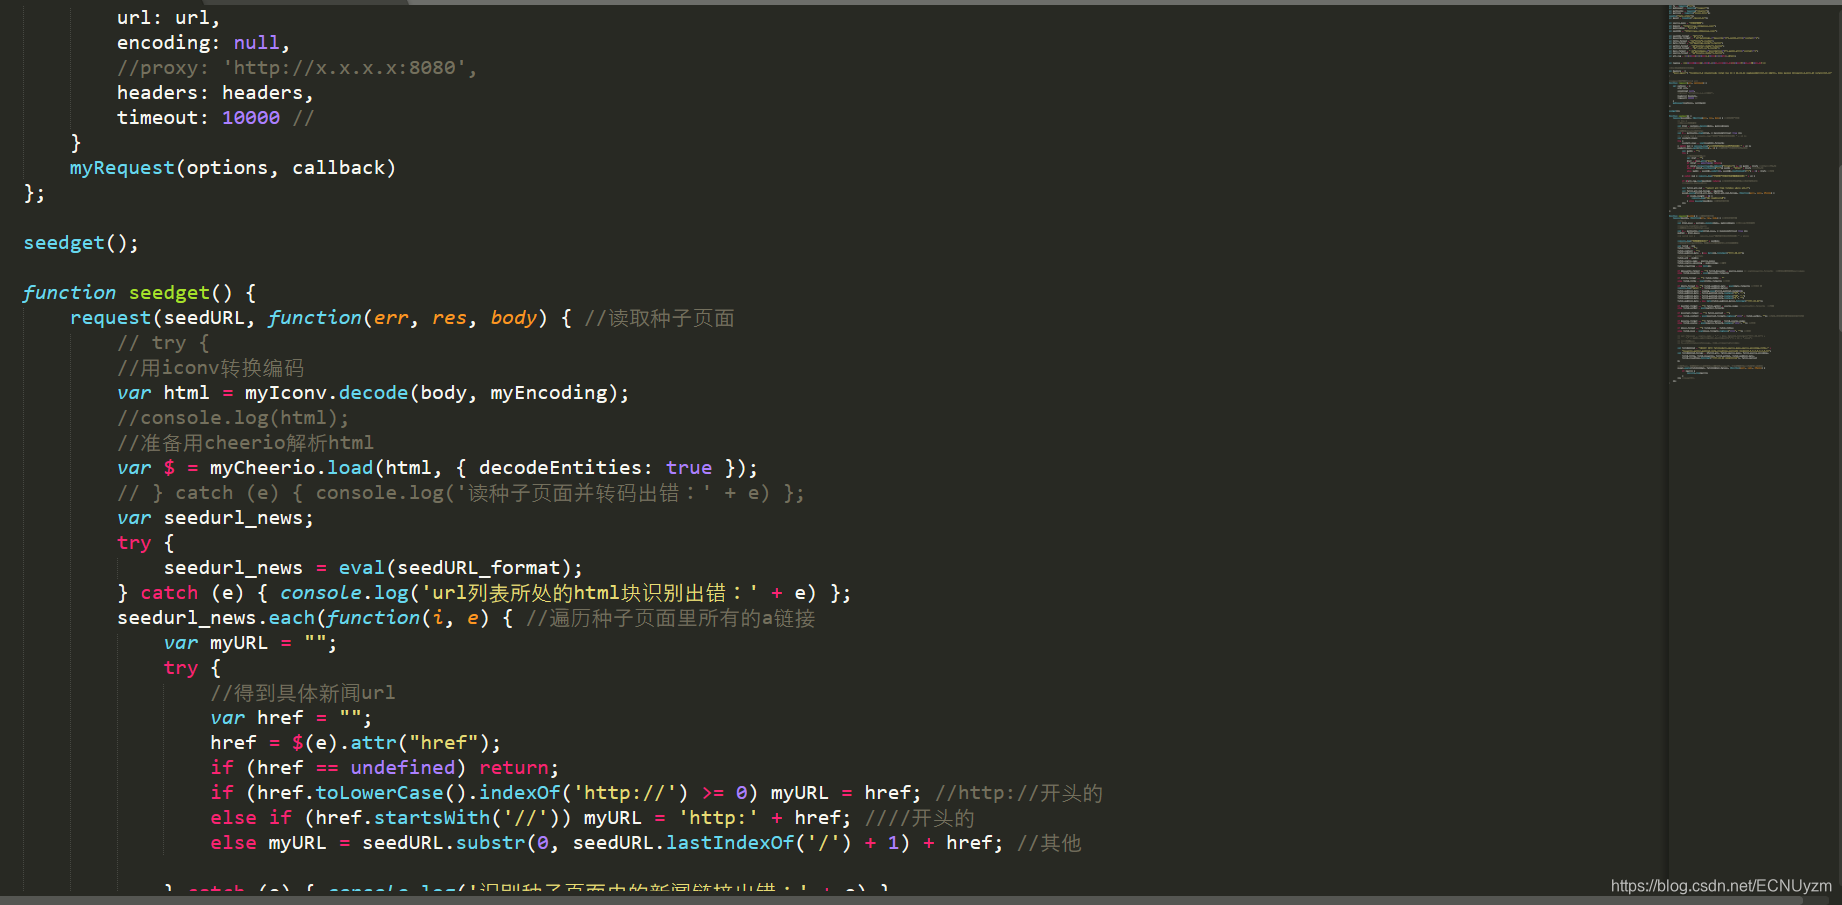Click 'seedurl_news.each(function(i, e)' line
This screenshot has width=1842, height=905.
pos(315,618)
